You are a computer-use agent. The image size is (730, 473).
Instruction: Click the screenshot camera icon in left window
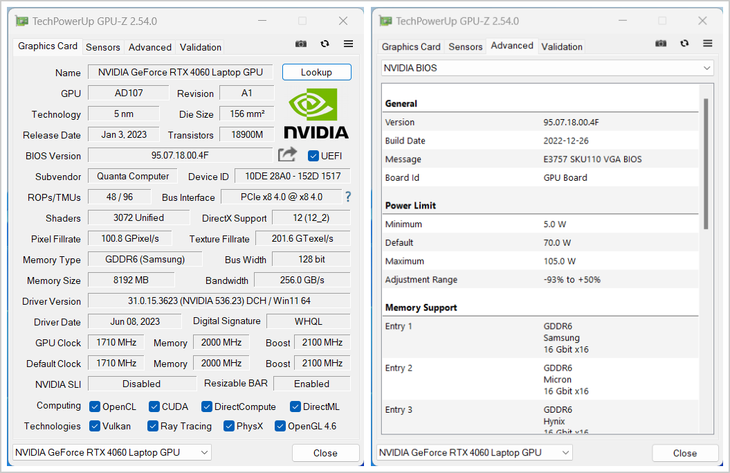pos(301,44)
